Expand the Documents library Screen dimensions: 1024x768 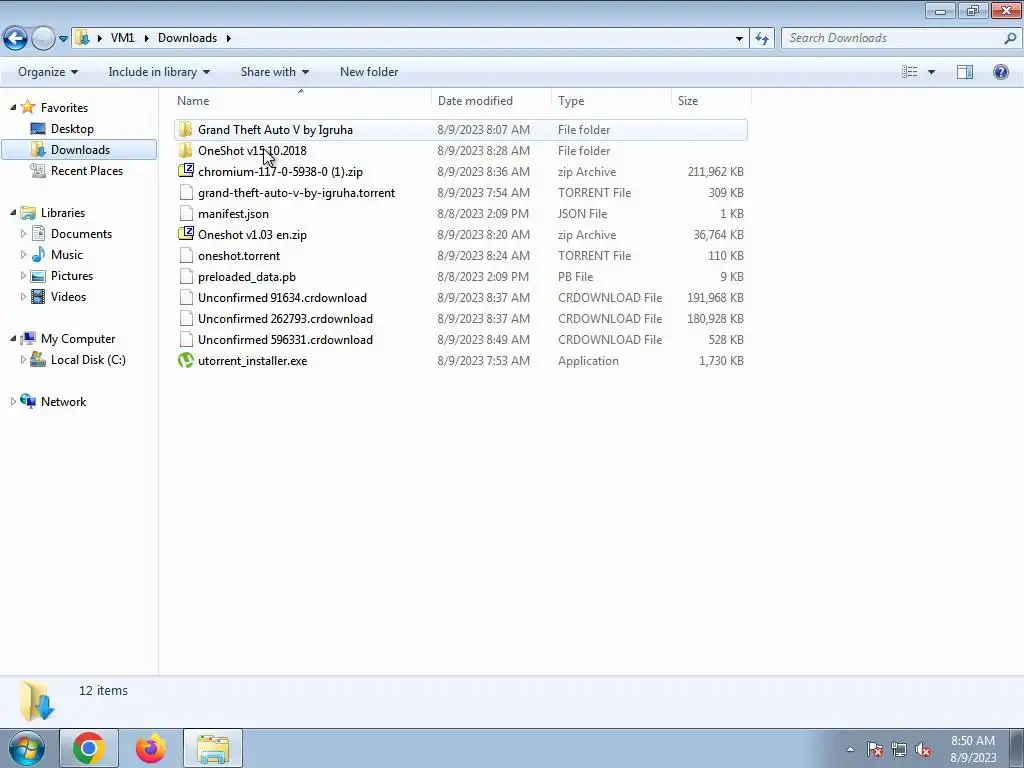[x=24, y=233]
